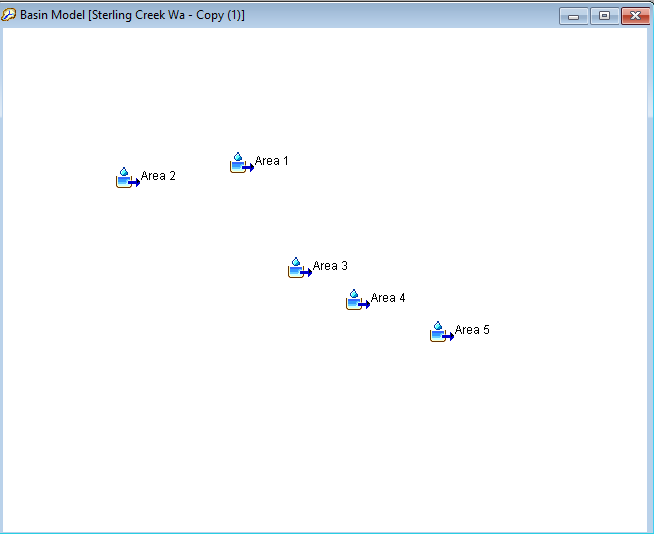Click the blue arrow on Area 2 icon

(135, 182)
